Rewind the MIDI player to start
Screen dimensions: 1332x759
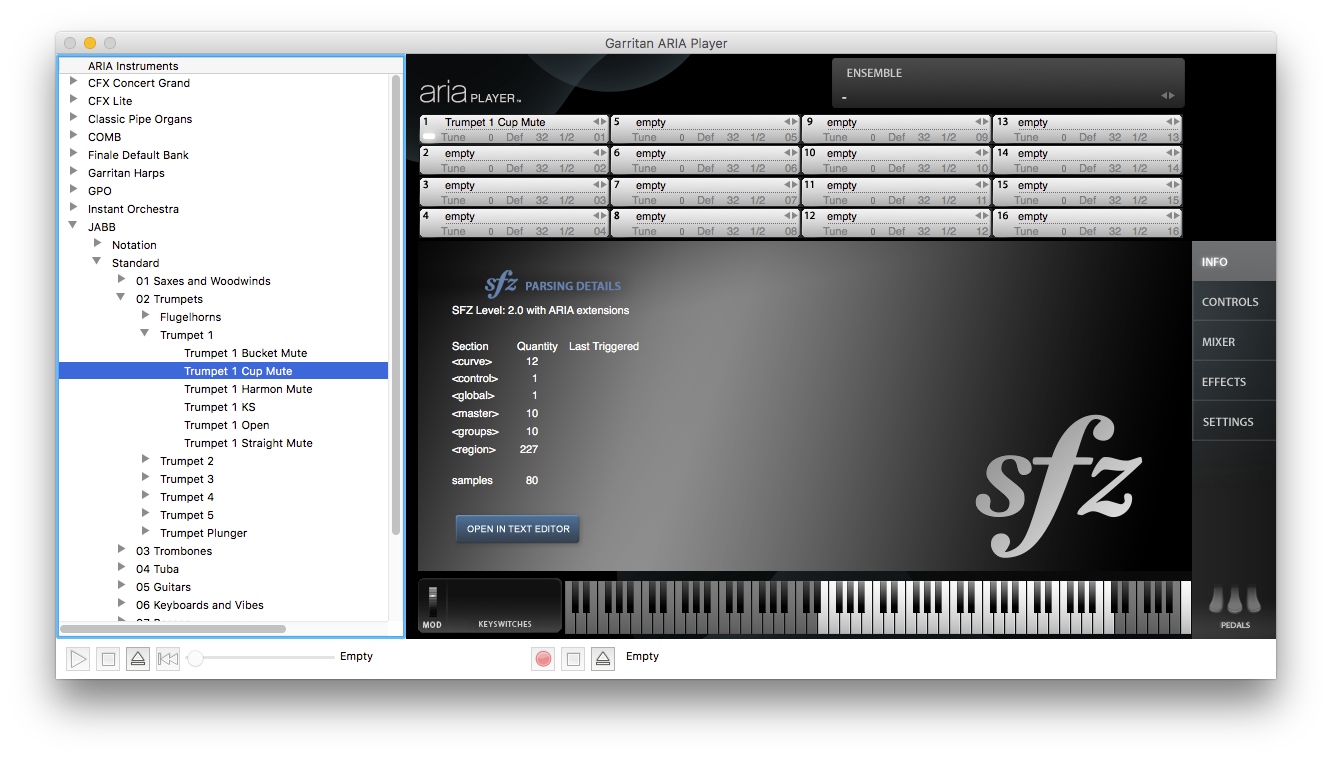tap(168, 659)
